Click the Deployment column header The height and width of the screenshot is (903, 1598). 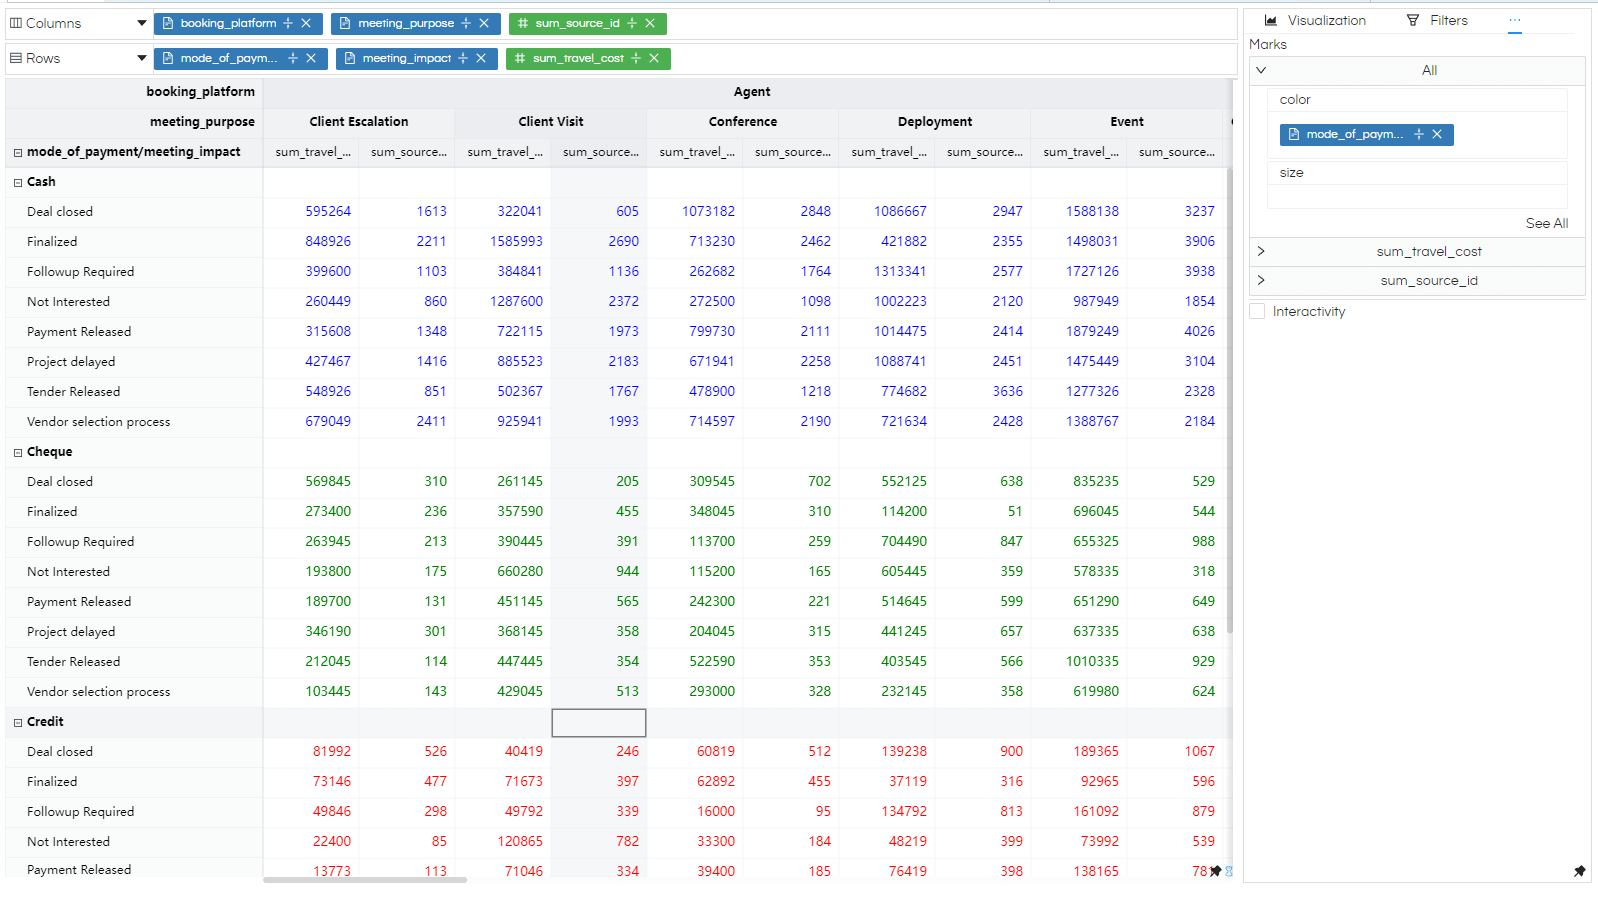(935, 122)
